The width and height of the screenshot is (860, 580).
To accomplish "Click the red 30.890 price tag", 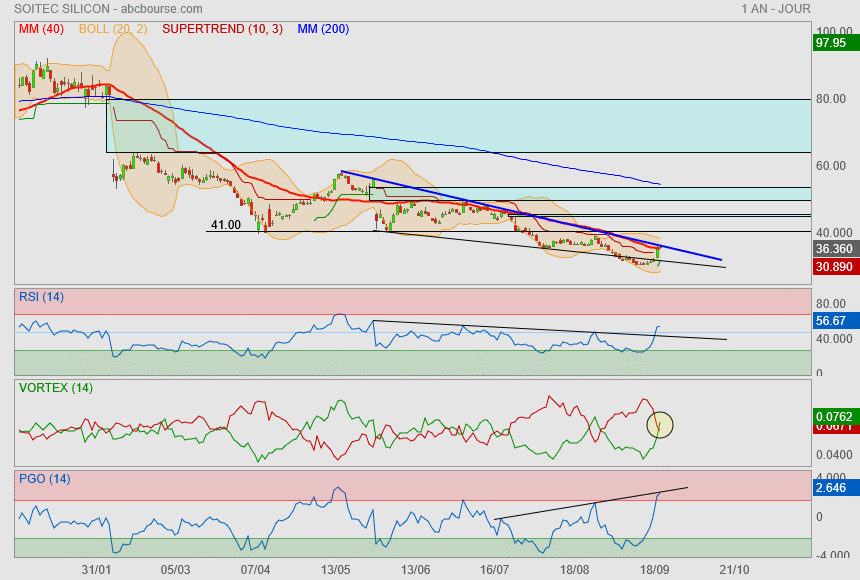I will [833, 267].
